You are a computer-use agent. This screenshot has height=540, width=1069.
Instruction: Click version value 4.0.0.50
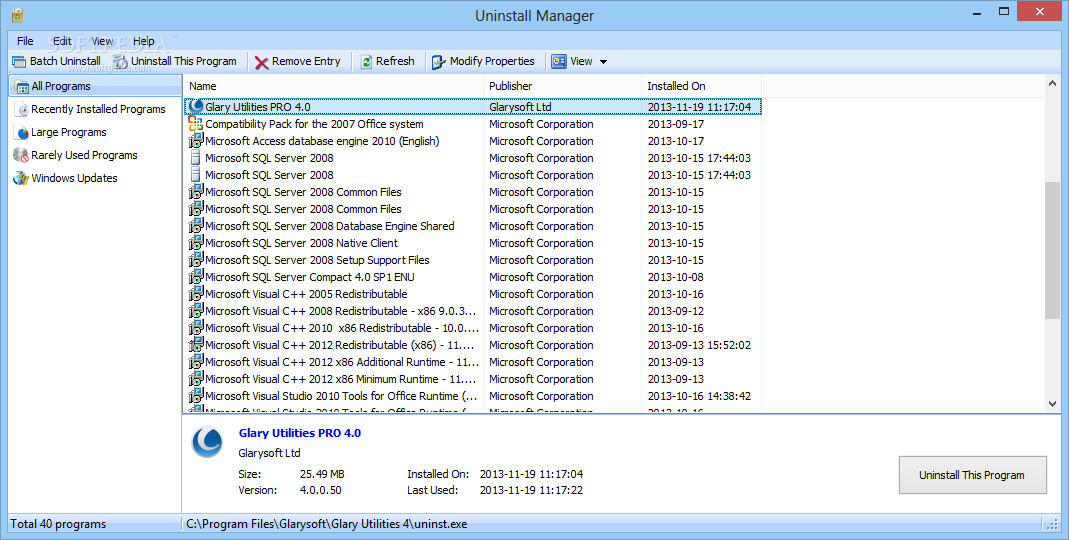(320, 490)
